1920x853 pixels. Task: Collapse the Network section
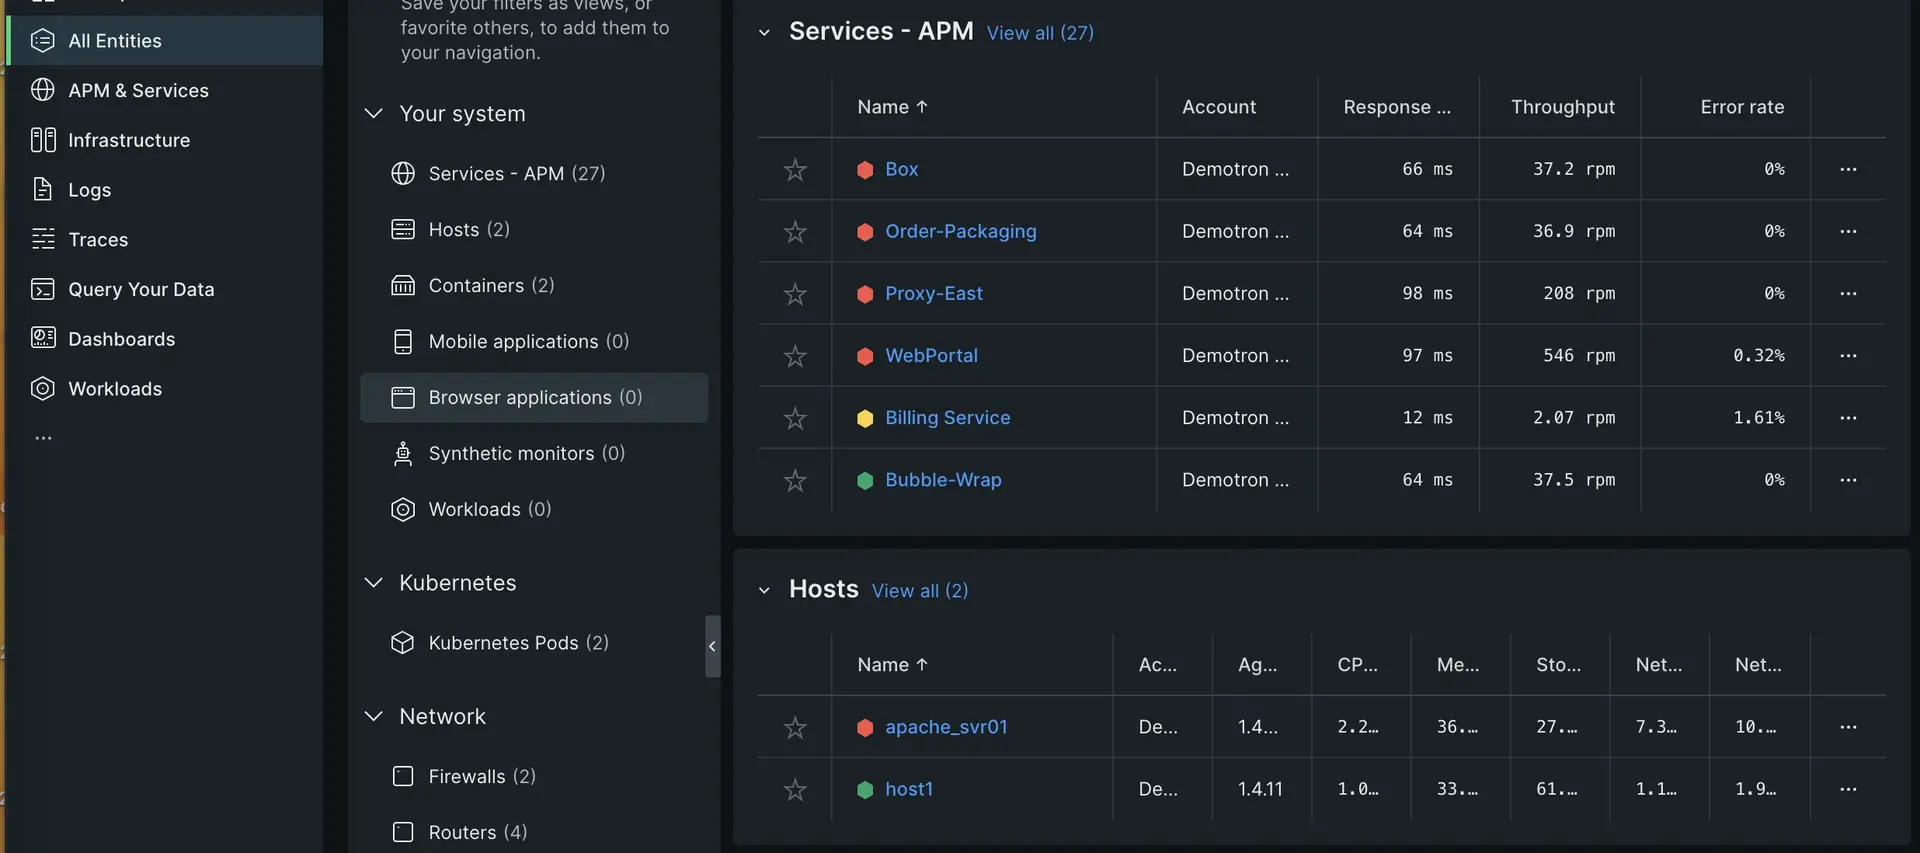373,716
